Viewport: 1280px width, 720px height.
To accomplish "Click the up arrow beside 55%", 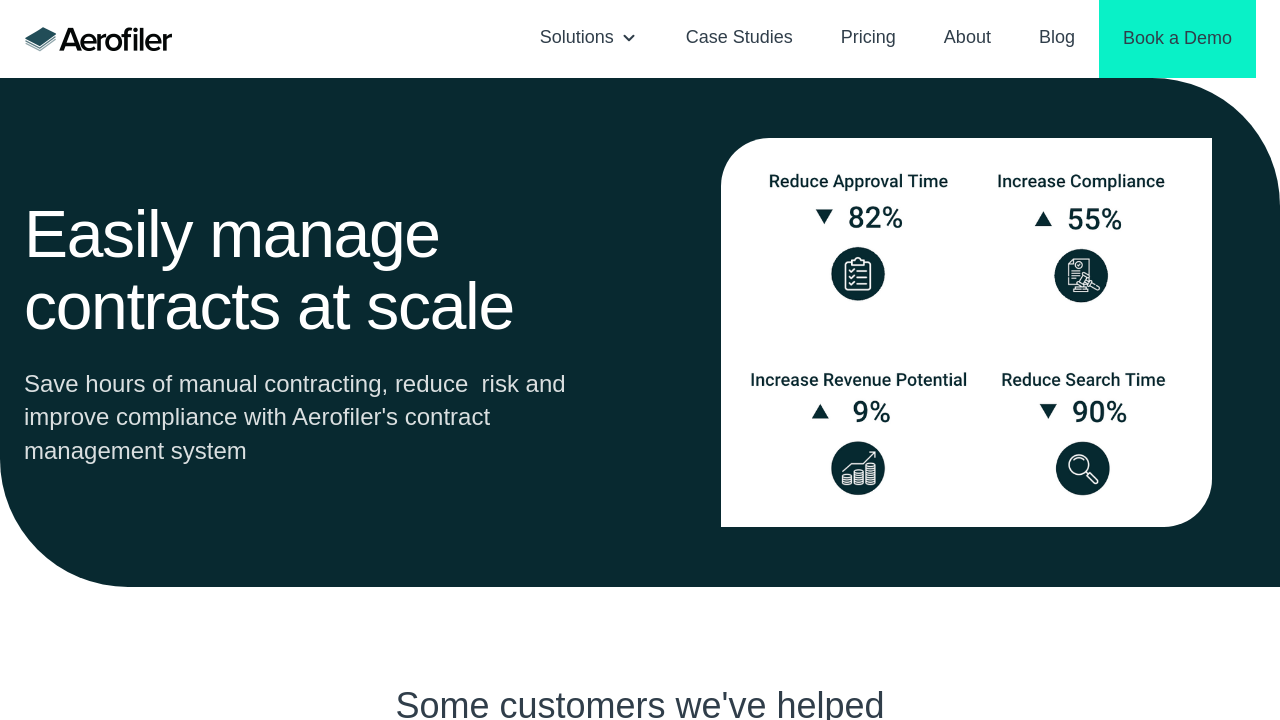I will 1043,219.
